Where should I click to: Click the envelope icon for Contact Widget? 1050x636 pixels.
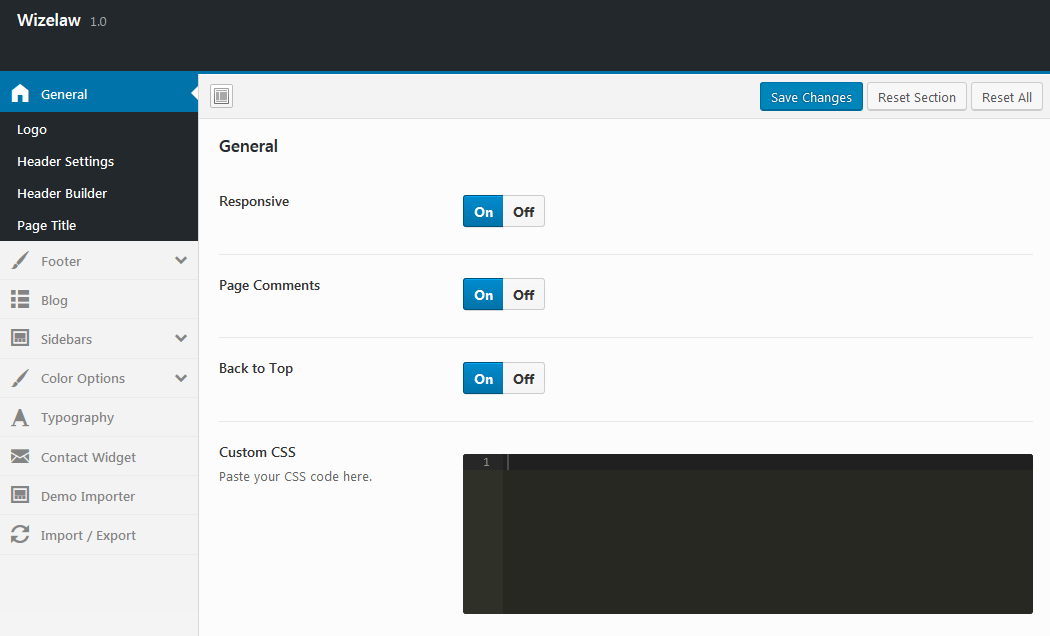pos(20,457)
